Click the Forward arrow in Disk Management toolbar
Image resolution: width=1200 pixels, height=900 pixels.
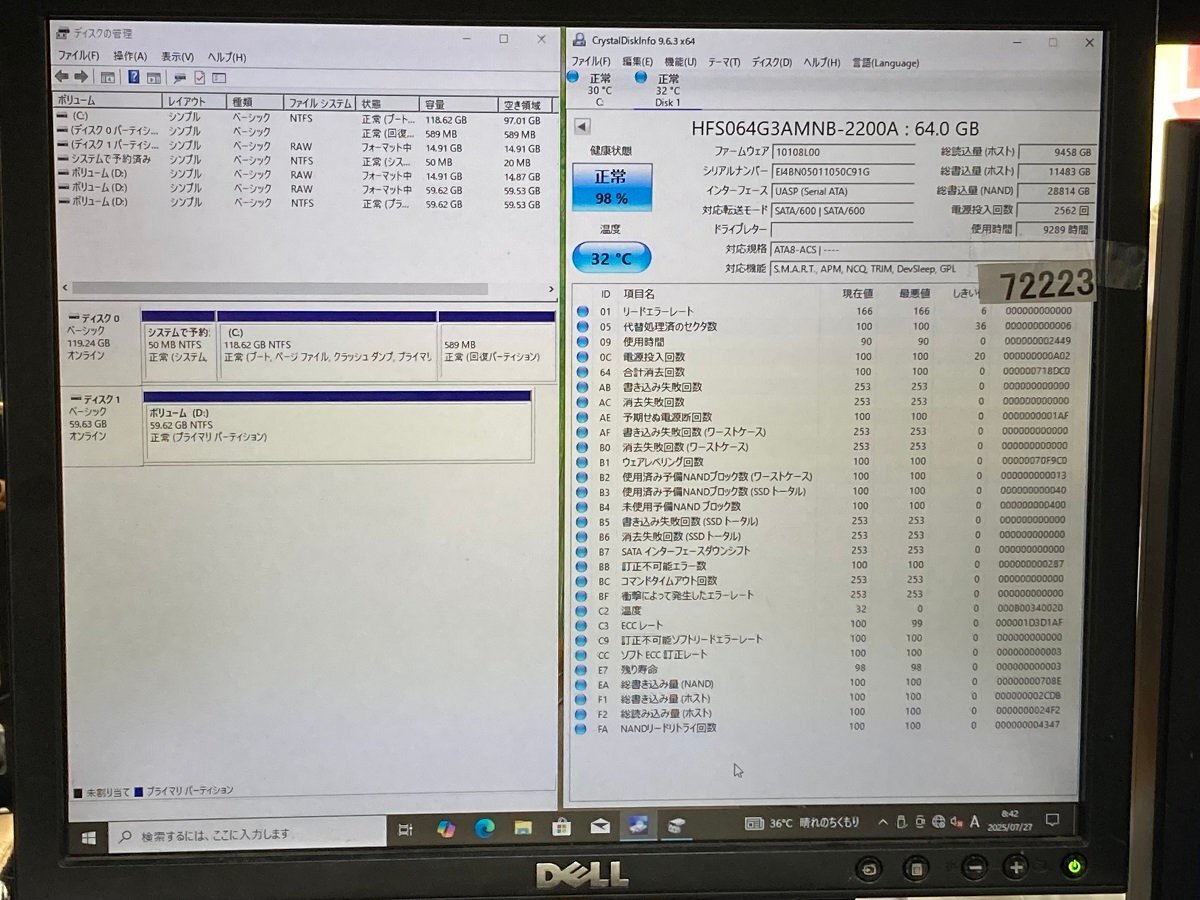pos(81,77)
